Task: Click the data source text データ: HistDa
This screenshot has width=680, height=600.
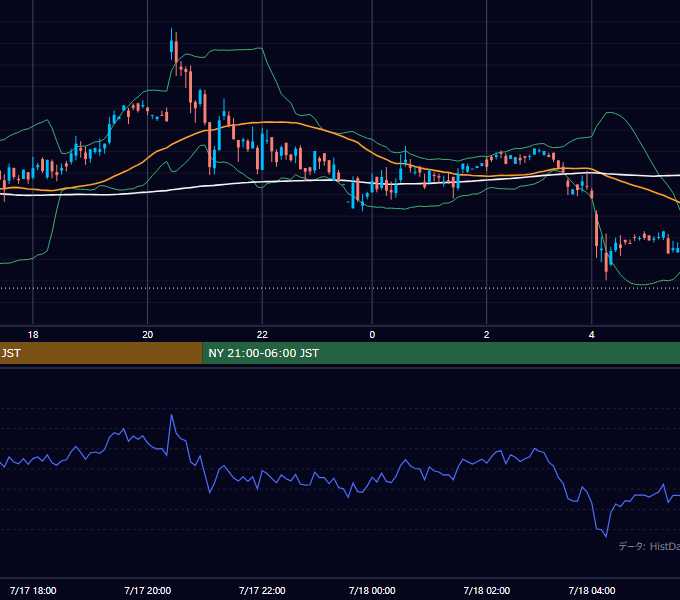Action: (x=649, y=546)
